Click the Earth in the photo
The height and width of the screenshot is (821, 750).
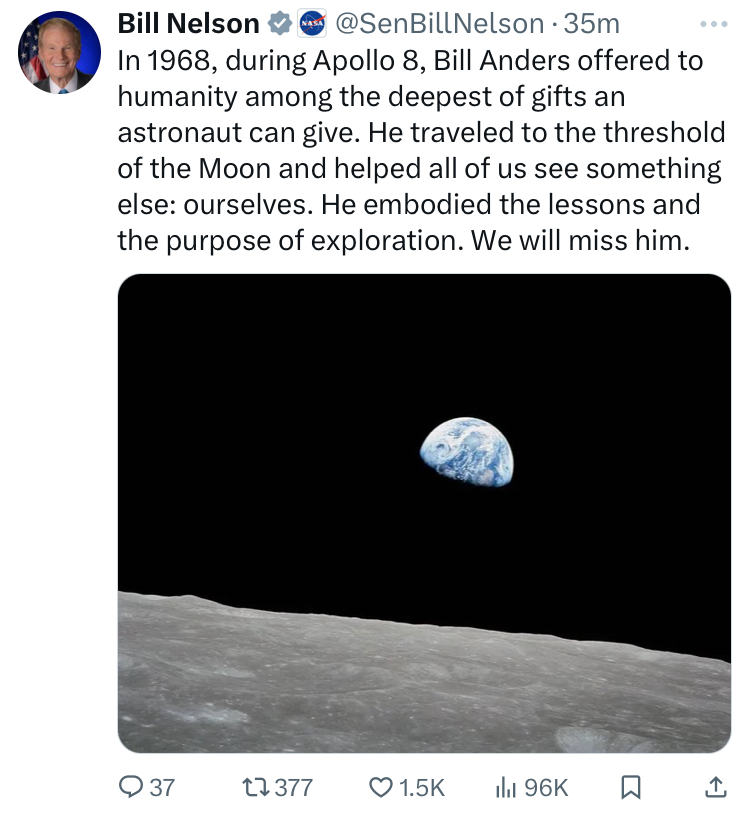tap(467, 451)
